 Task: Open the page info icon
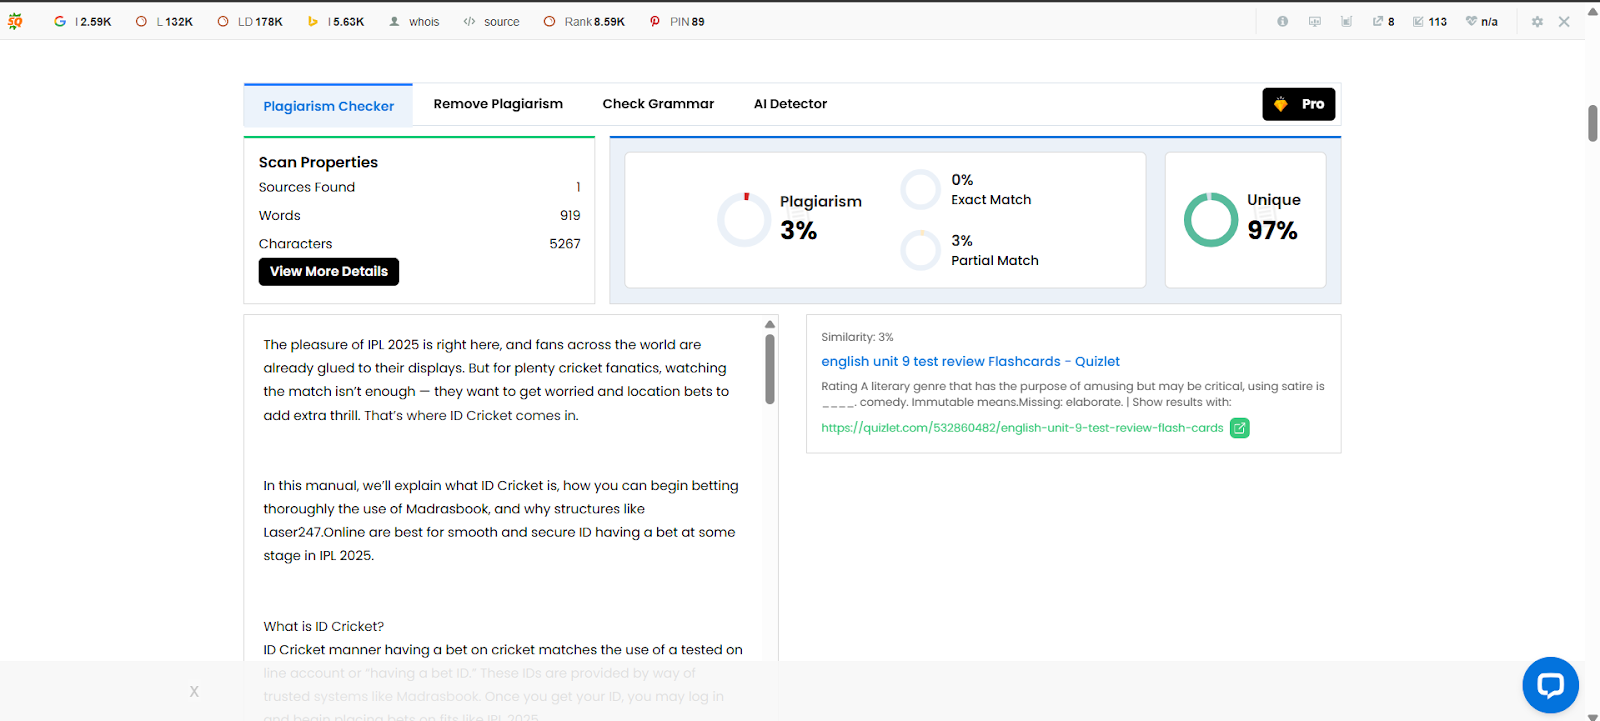coord(1283,21)
